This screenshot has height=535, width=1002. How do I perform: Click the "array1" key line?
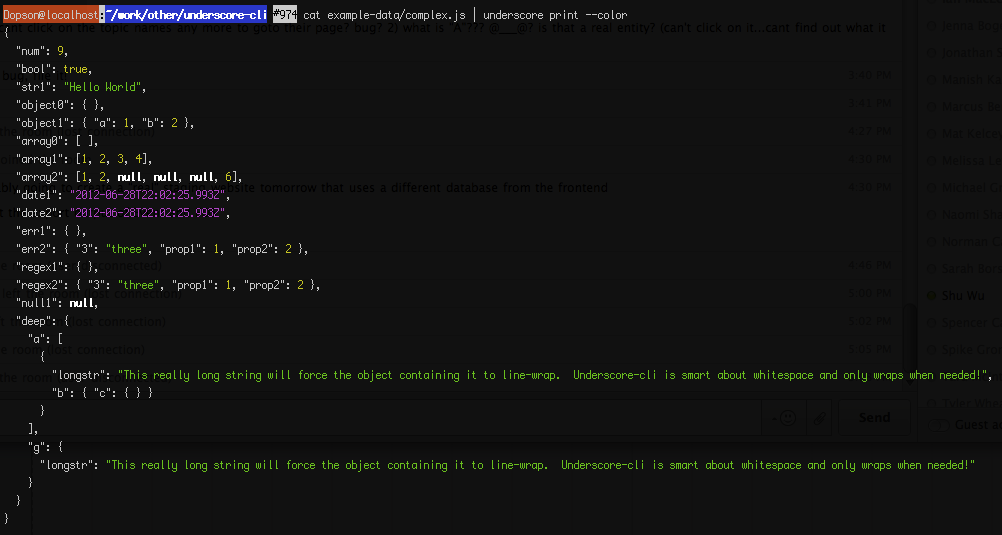(84, 159)
